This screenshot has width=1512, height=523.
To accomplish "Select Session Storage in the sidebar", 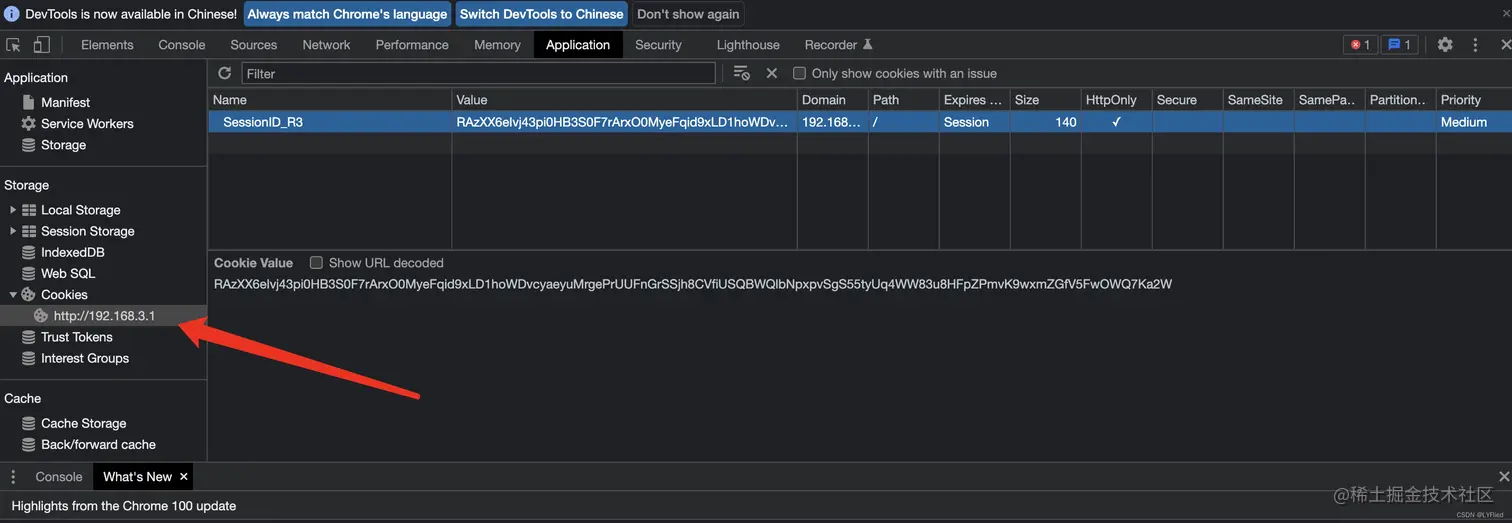I will 87,231.
